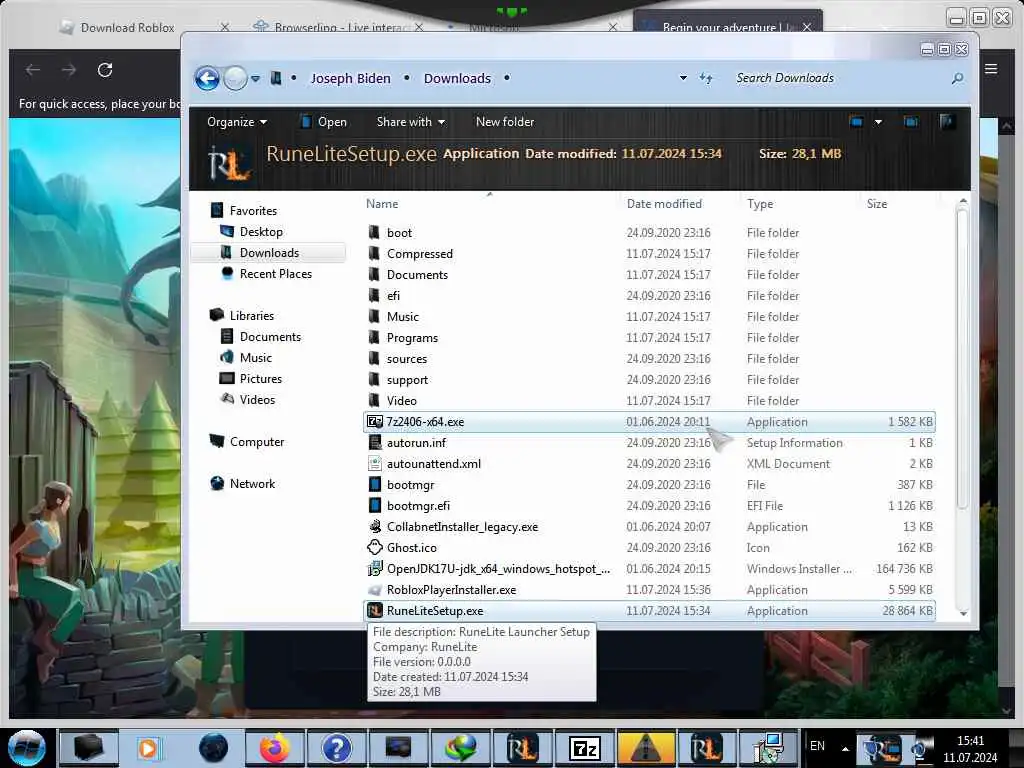Image resolution: width=1024 pixels, height=768 pixels.
Task: Select the sources folder
Action: coord(649,359)
